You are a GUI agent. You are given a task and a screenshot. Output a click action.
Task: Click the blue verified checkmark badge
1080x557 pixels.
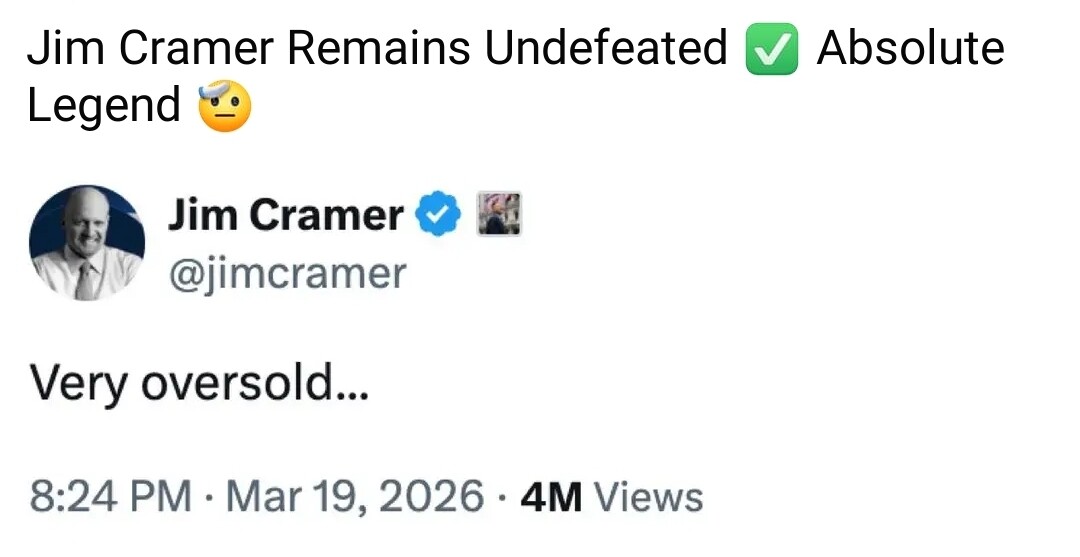[439, 215]
